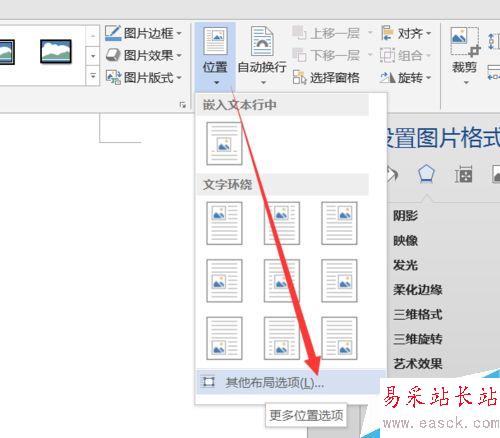Viewport: 500px width, 438px height.
Task: Choose bottom left text wrapping position
Action: point(224,338)
